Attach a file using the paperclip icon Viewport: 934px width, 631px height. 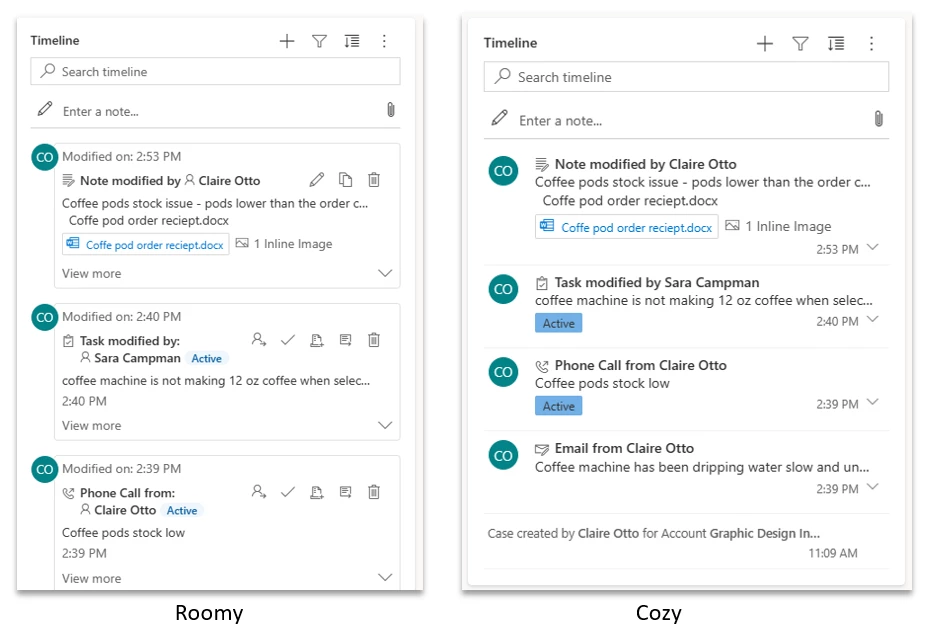(391, 109)
